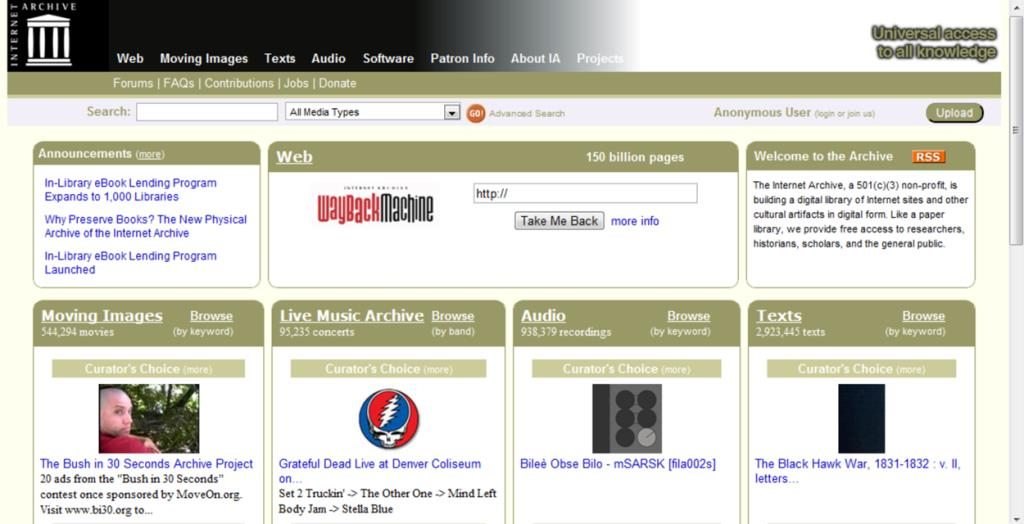Viewport: 1024px width, 524px height.
Task: Click the Anonymous User label
Action: click(x=761, y=112)
